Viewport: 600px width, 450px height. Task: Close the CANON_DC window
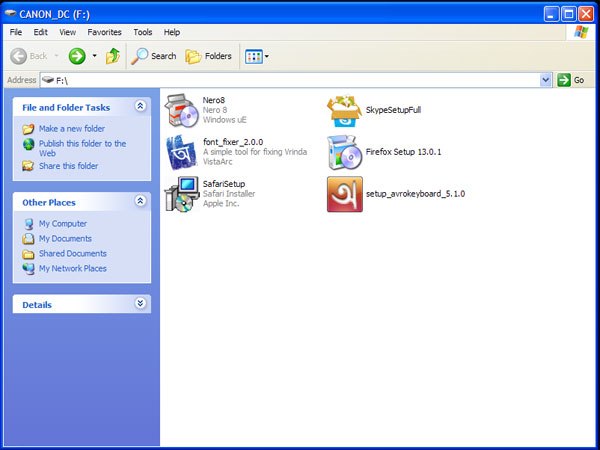pos(586,14)
